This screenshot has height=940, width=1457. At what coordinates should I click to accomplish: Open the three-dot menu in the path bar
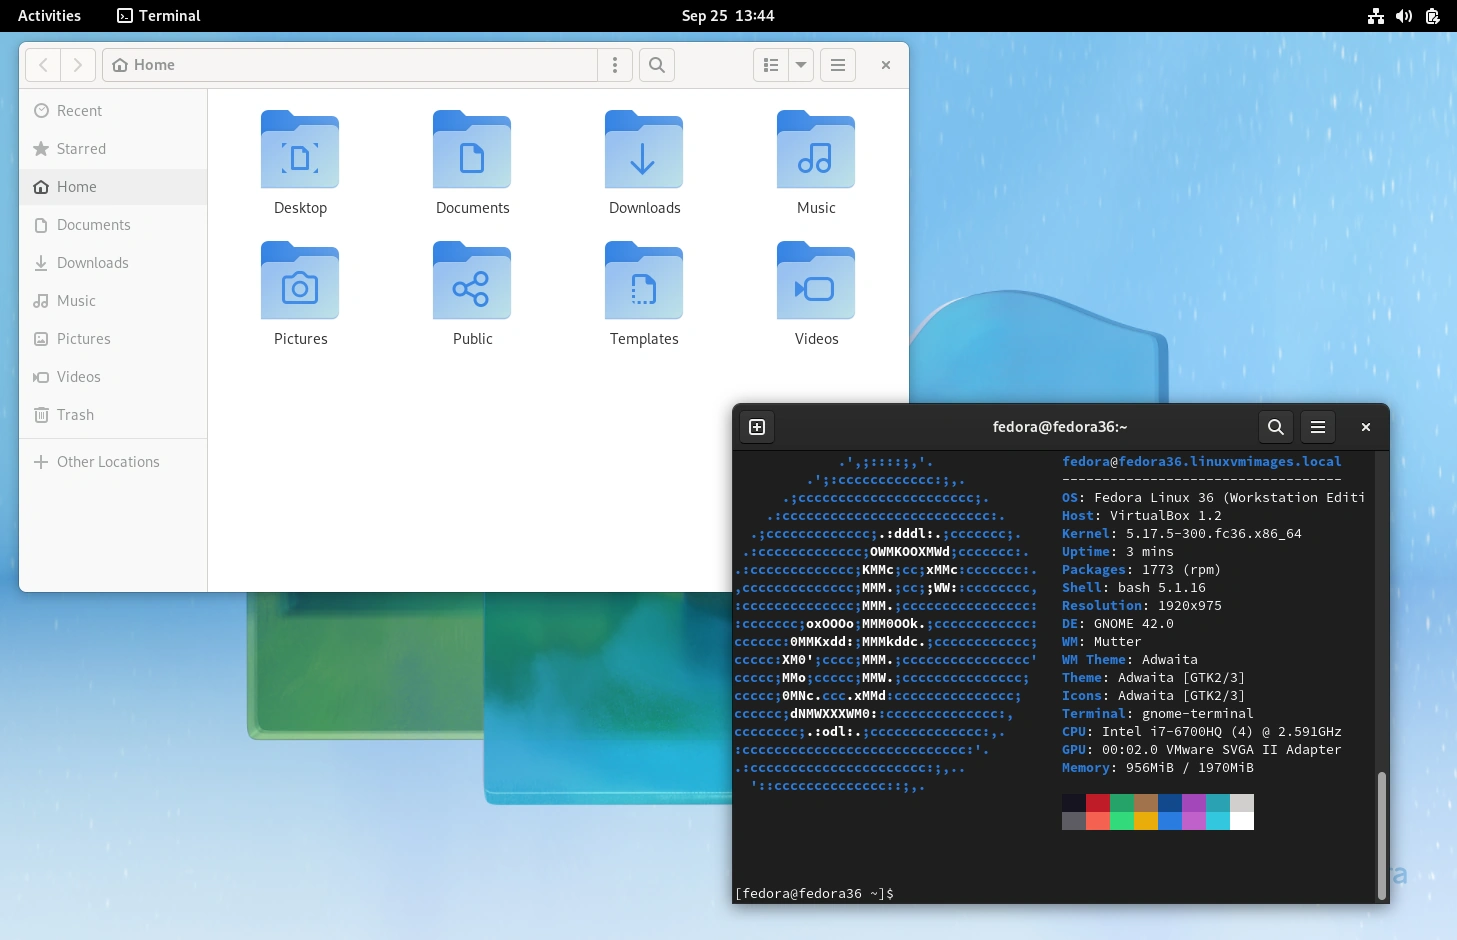coord(614,65)
